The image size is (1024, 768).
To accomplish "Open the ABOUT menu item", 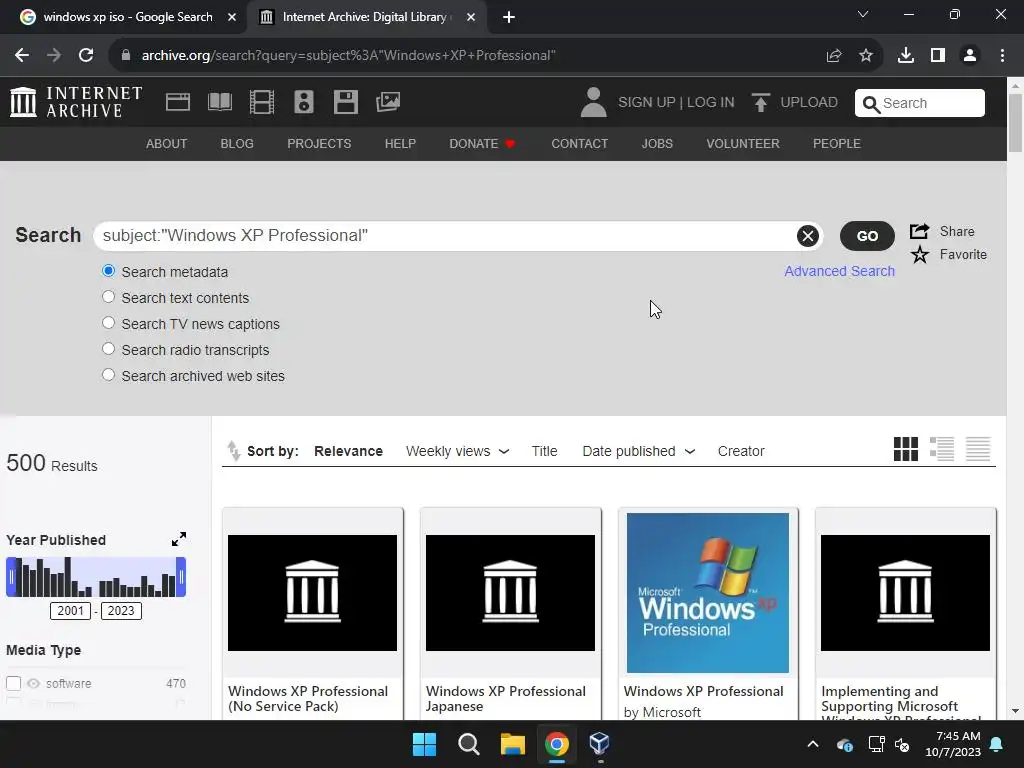I will point(167,144).
